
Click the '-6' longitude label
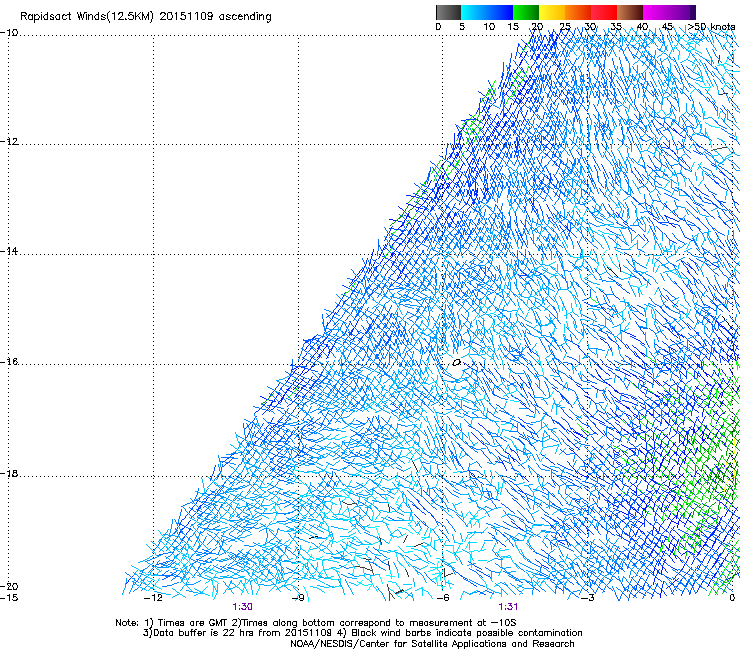pyautogui.click(x=443, y=598)
